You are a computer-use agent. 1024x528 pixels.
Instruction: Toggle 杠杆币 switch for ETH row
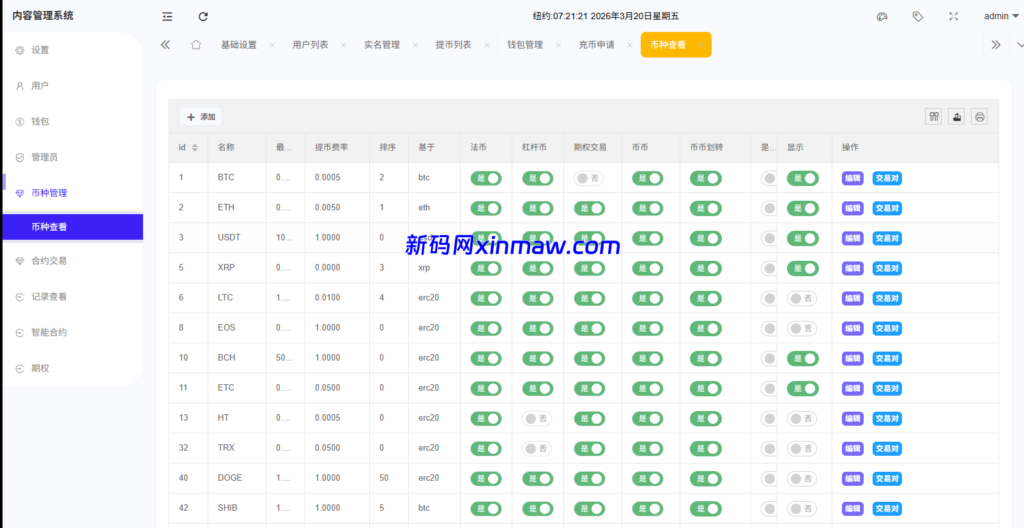[537, 208]
